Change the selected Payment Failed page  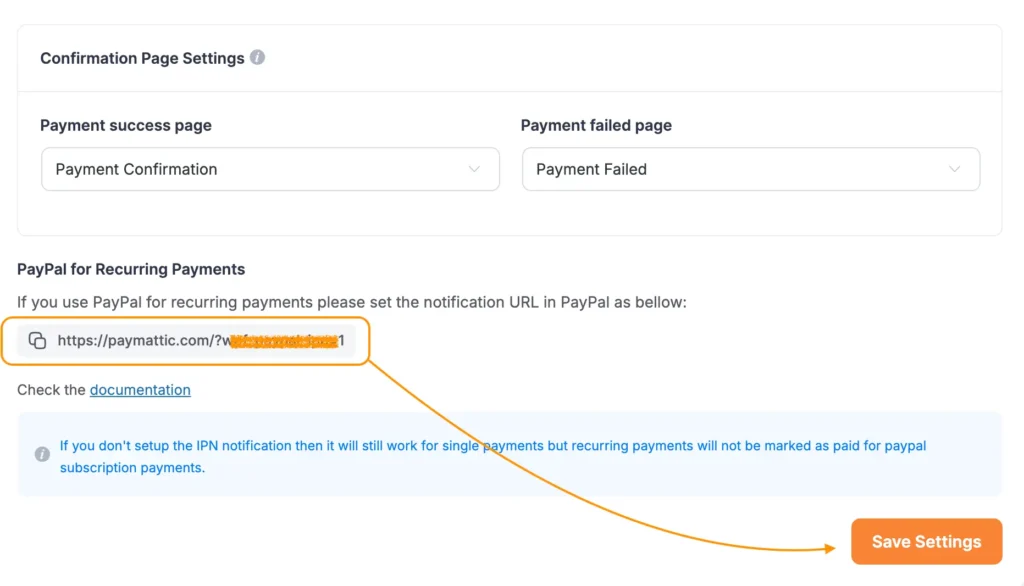tap(751, 169)
